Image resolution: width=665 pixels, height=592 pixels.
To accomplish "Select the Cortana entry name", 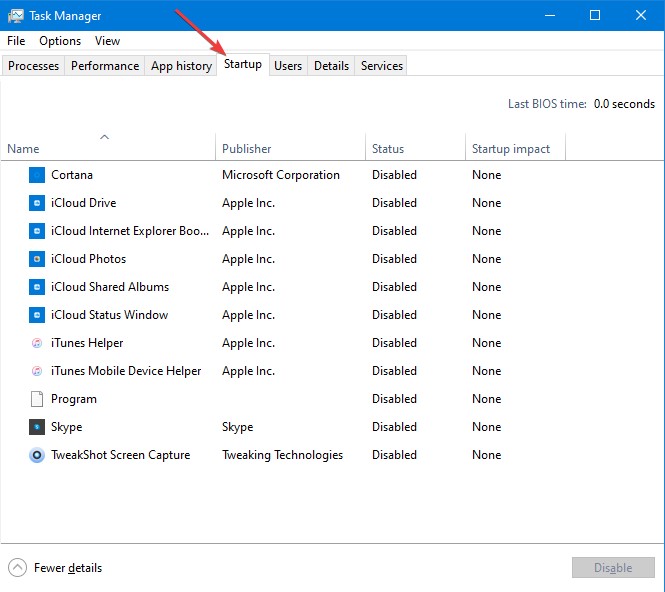I will point(72,175).
